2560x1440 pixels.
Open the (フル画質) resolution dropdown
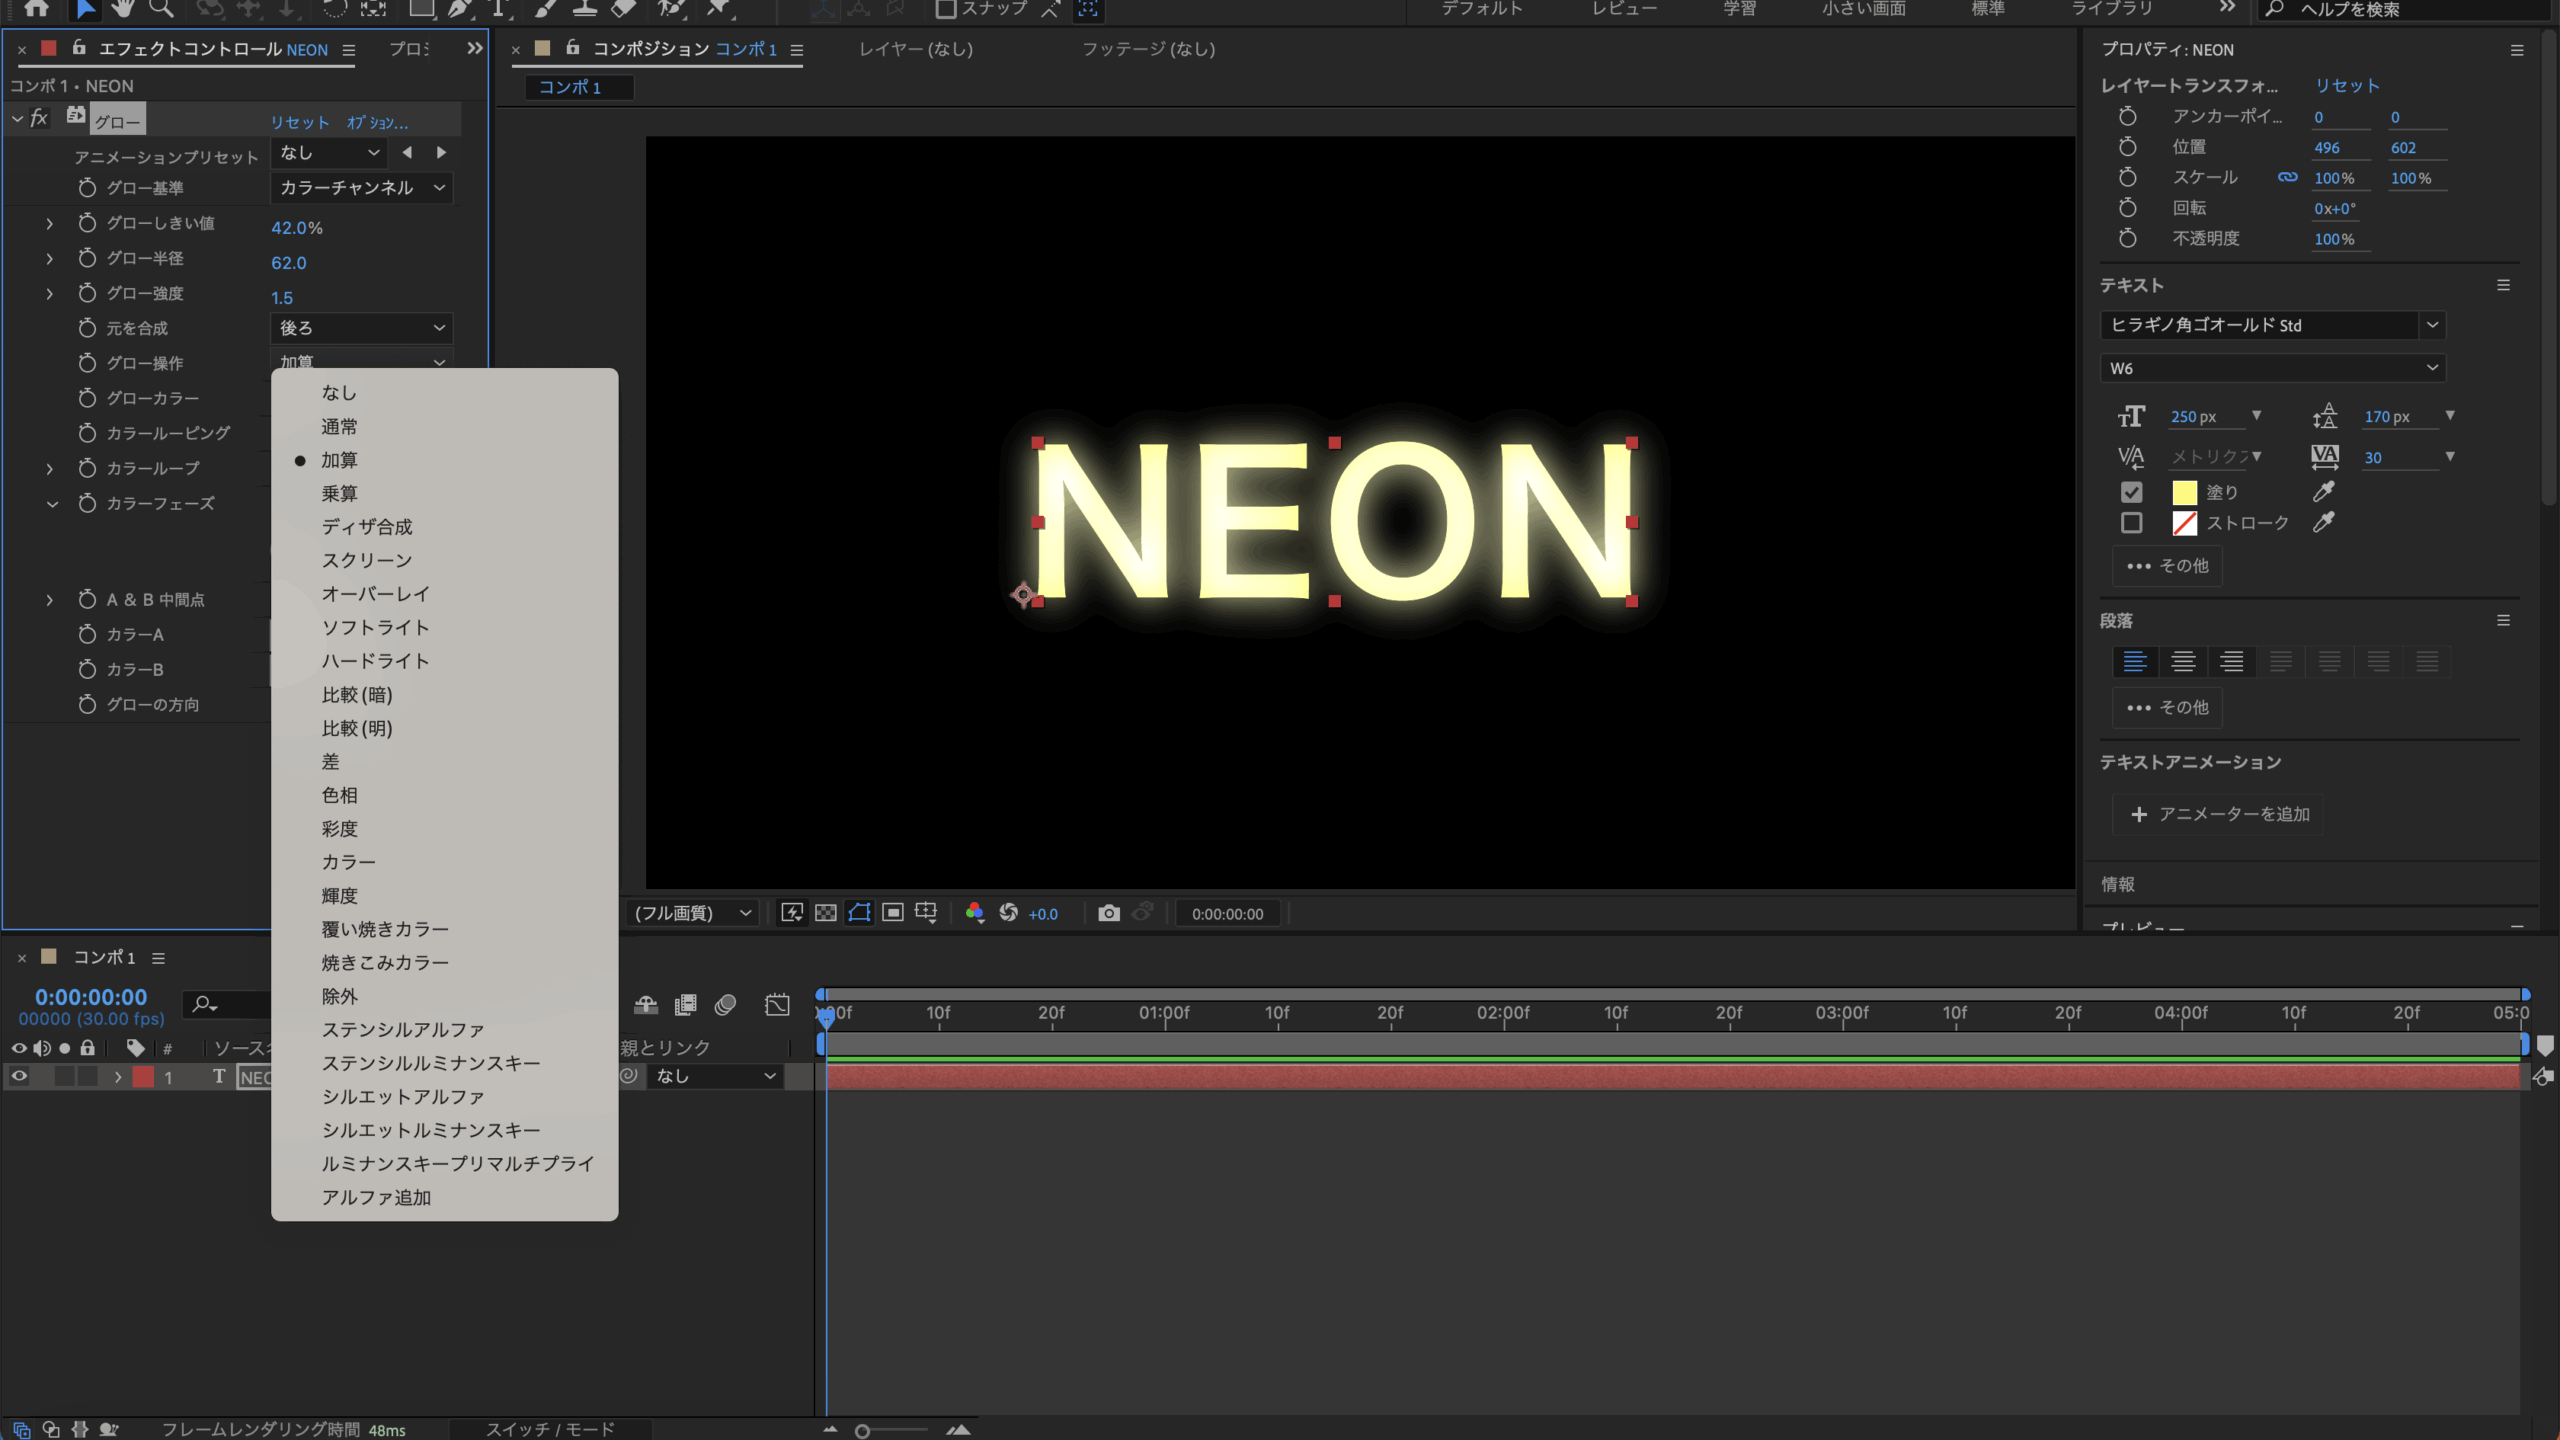click(x=692, y=913)
